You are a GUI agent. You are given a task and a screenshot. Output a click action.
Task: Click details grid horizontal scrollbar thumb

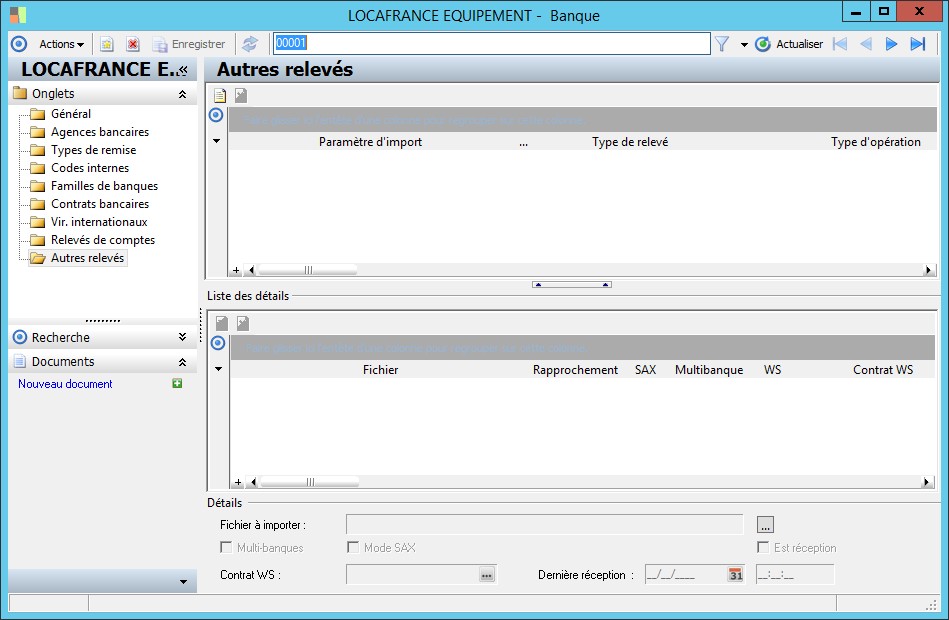[310, 483]
